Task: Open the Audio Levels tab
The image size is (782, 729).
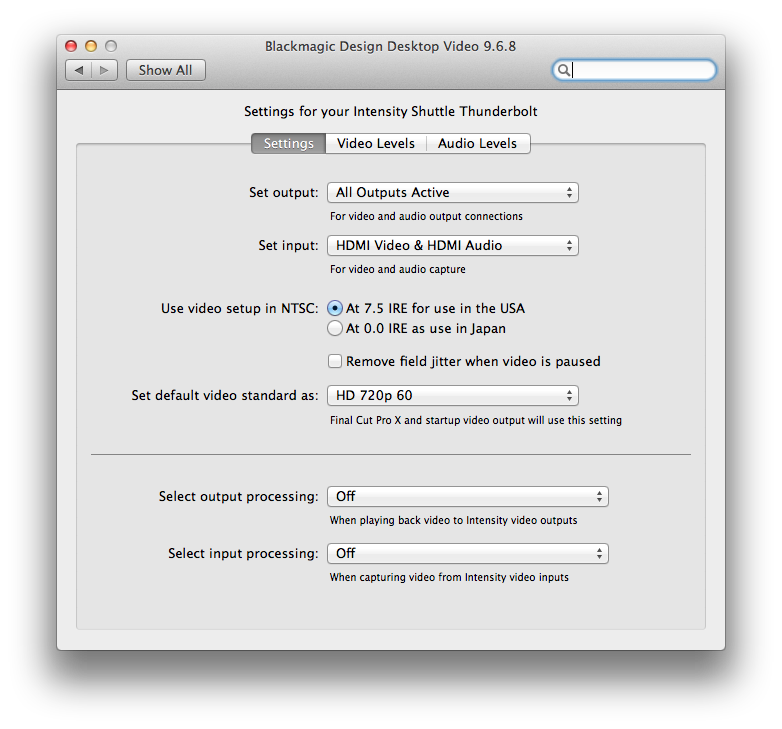Action: coord(478,144)
